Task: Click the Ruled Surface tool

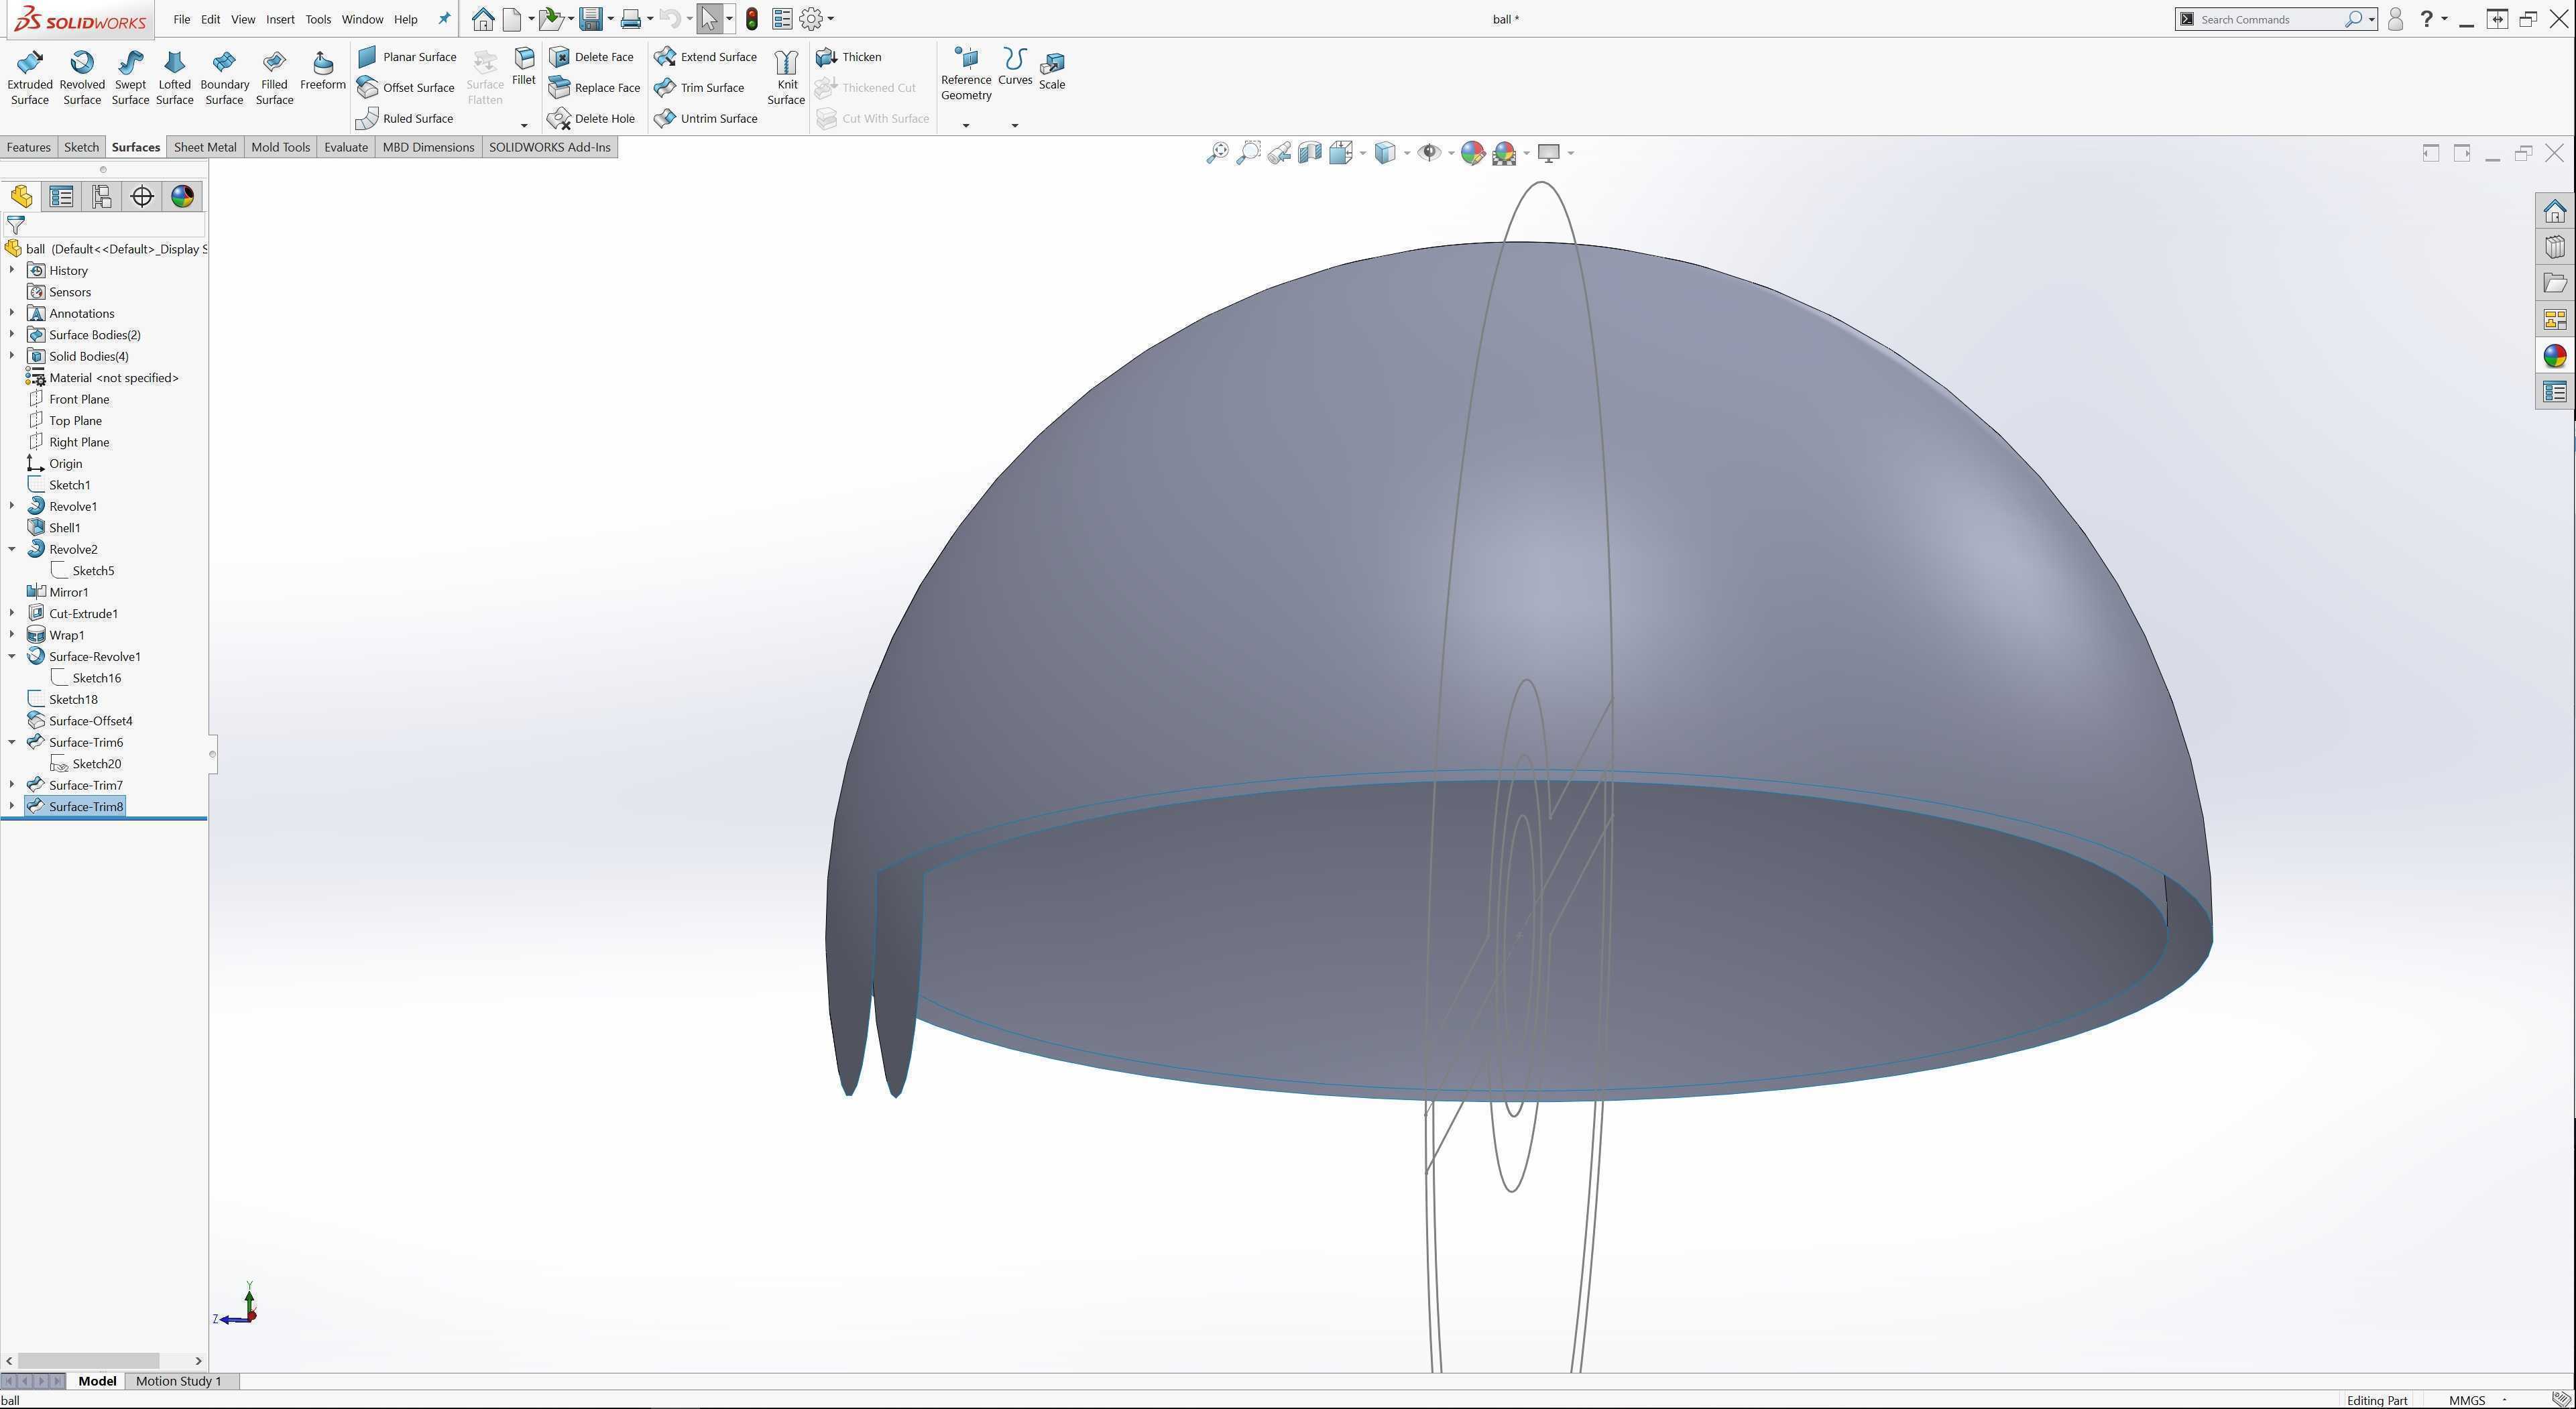Action: [x=405, y=119]
